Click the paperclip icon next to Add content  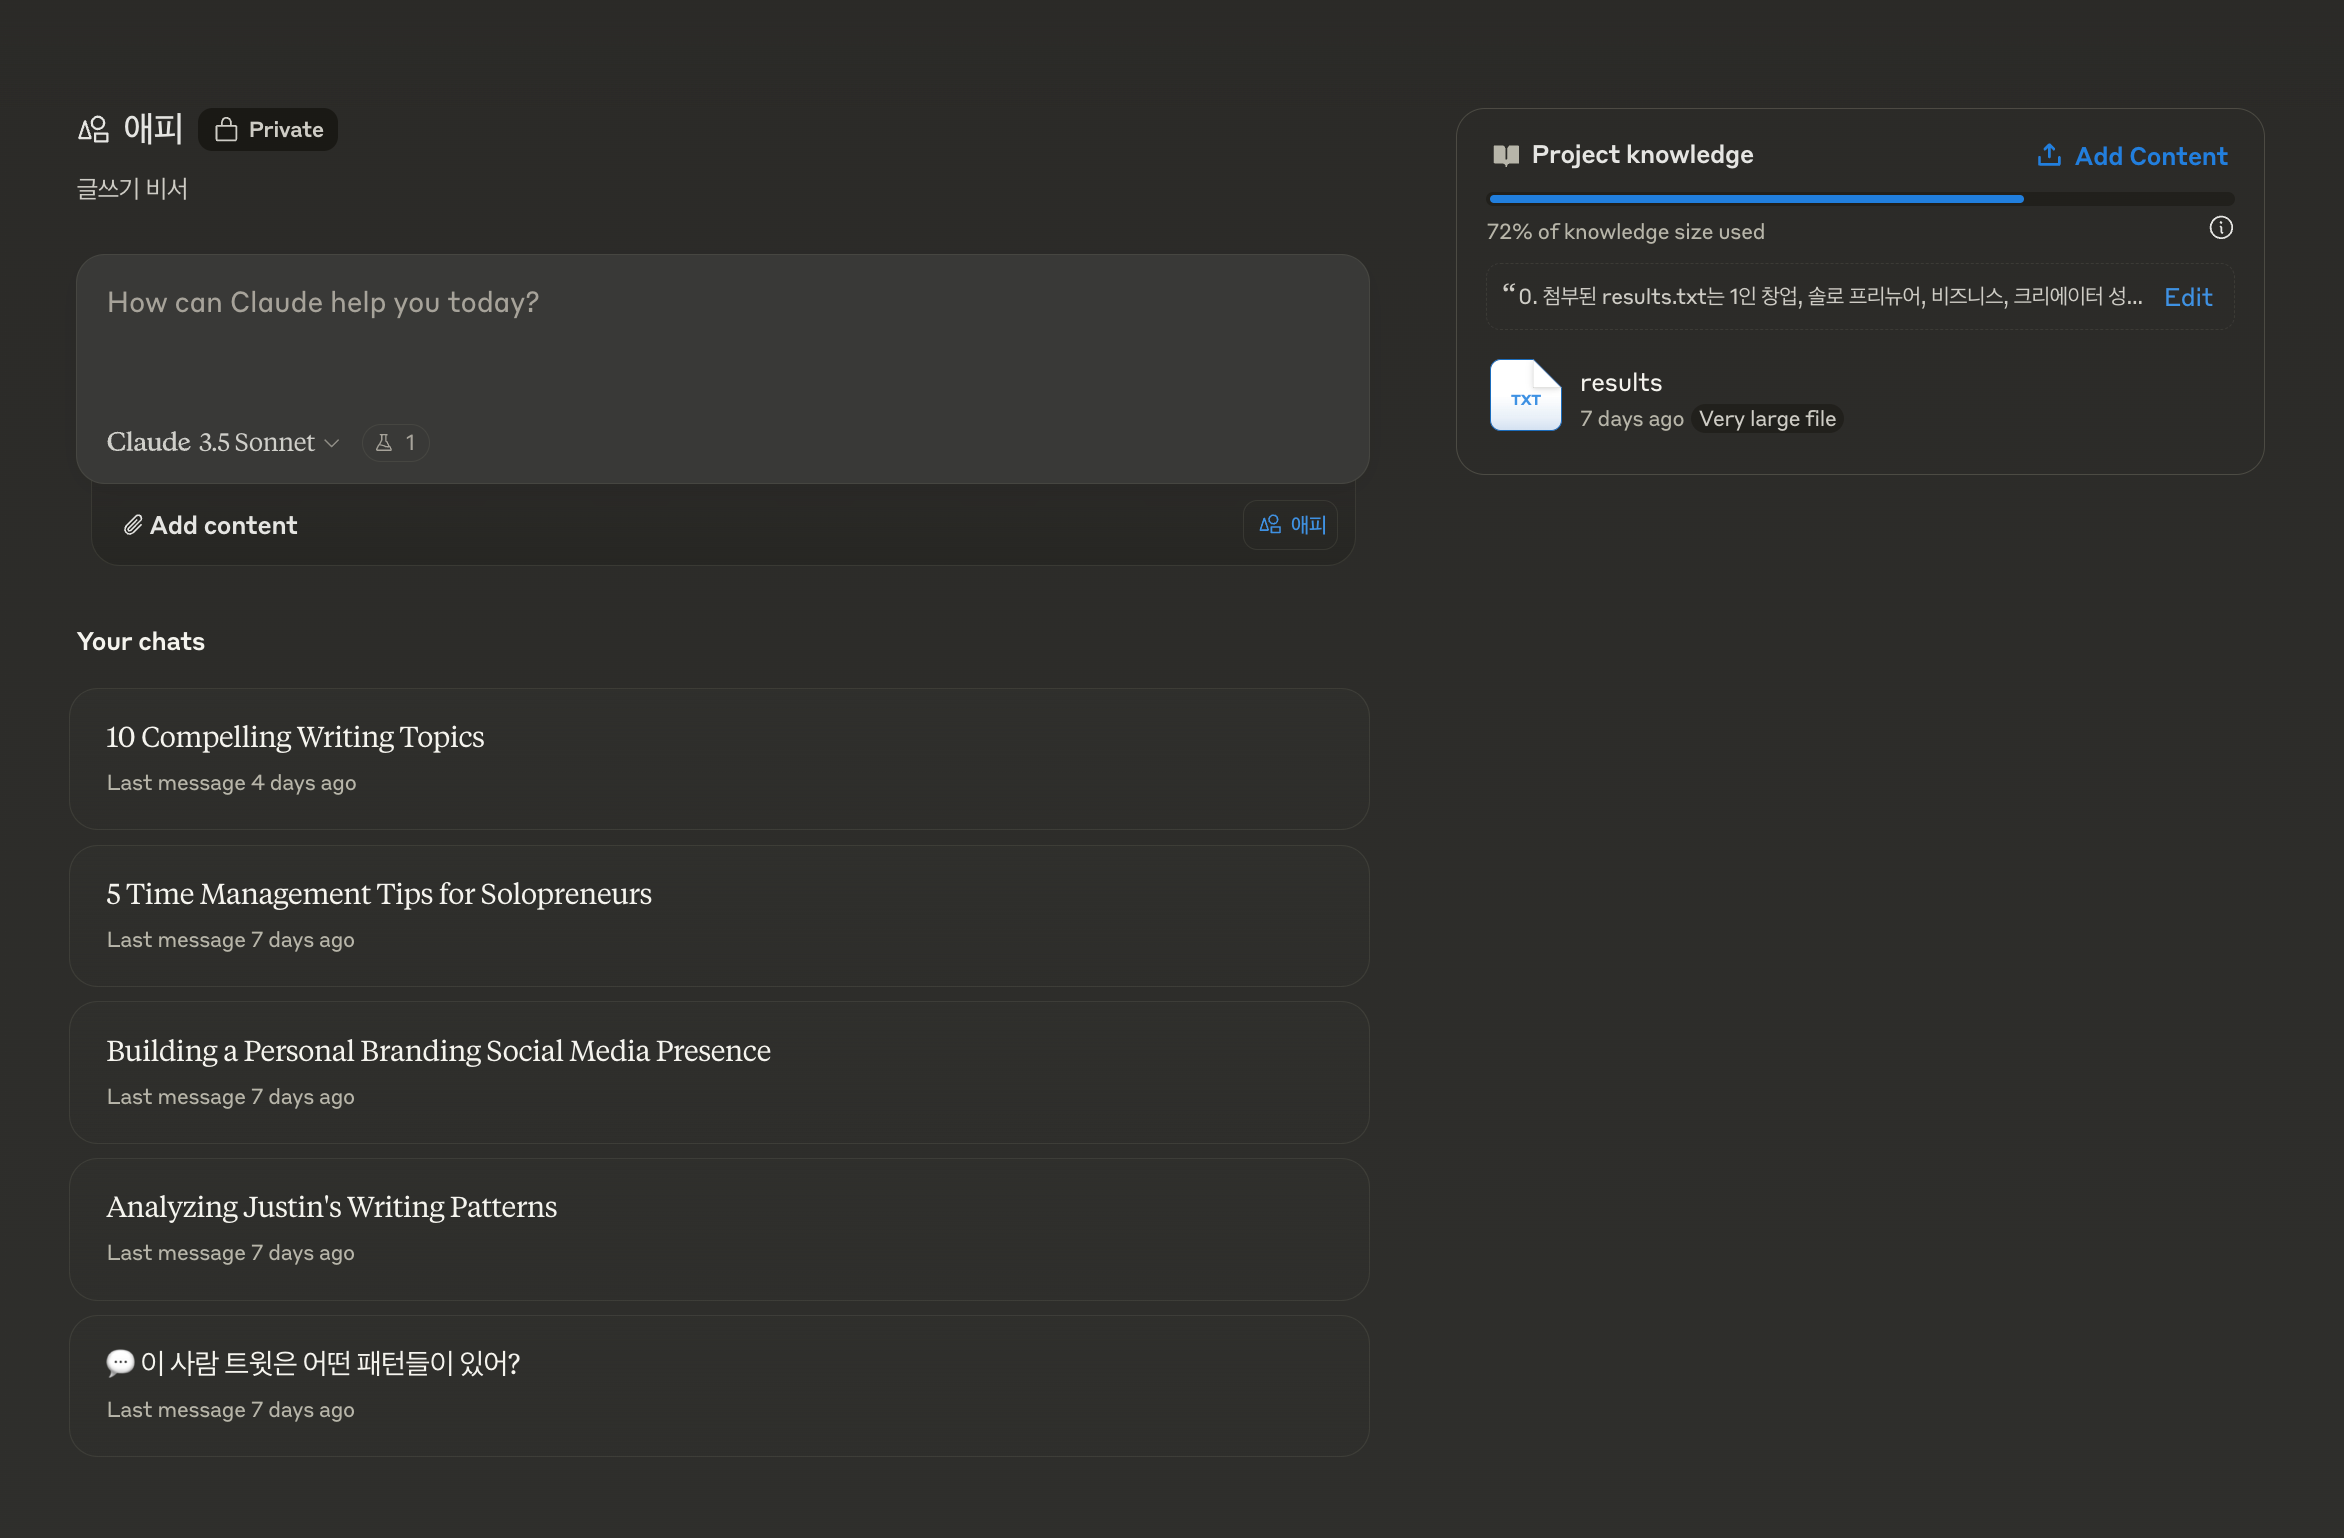click(133, 526)
